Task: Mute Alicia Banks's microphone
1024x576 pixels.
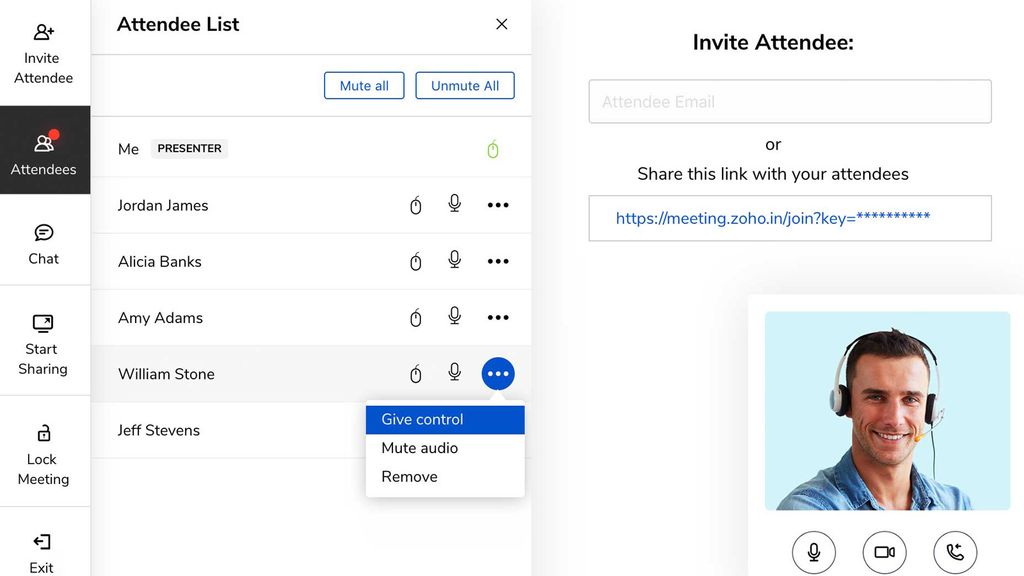Action: pos(454,261)
